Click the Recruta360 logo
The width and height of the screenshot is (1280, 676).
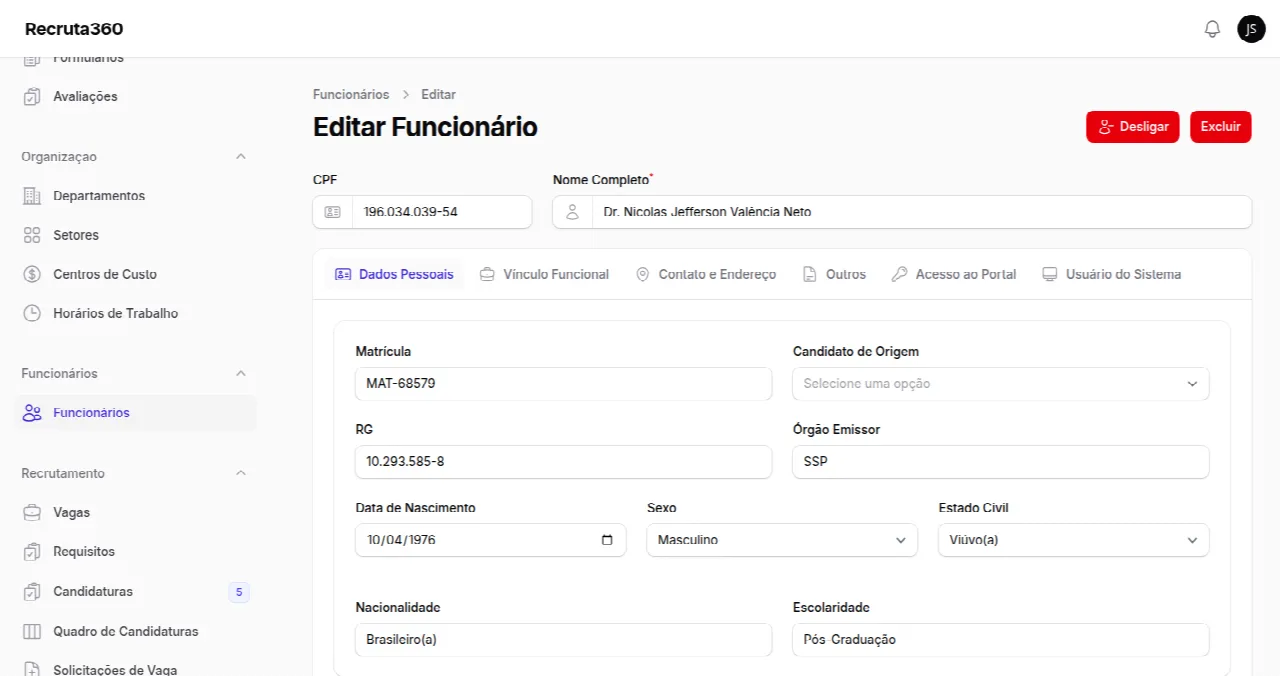point(74,29)
